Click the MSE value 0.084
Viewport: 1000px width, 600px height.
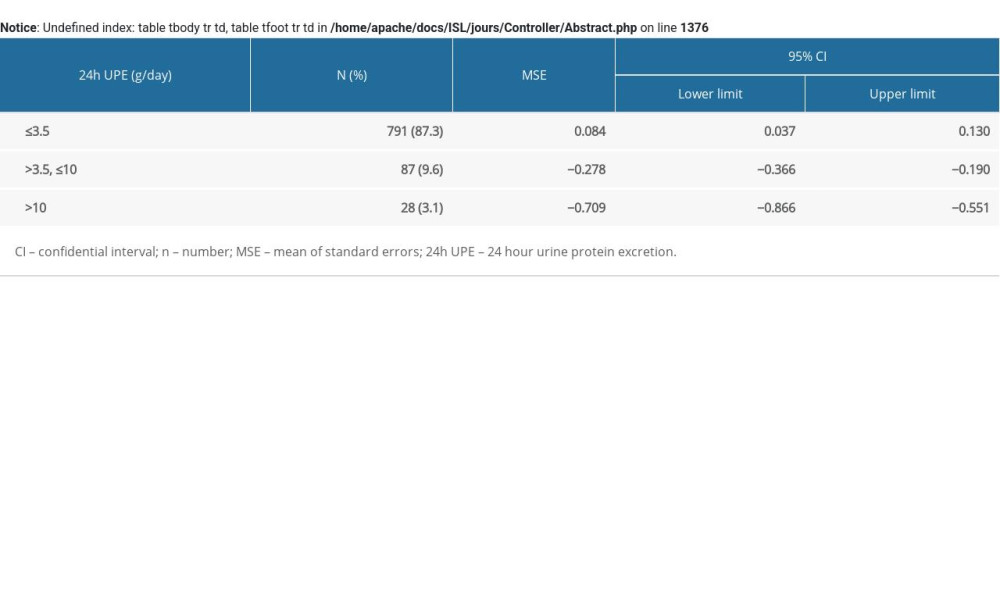coord(589,131)
